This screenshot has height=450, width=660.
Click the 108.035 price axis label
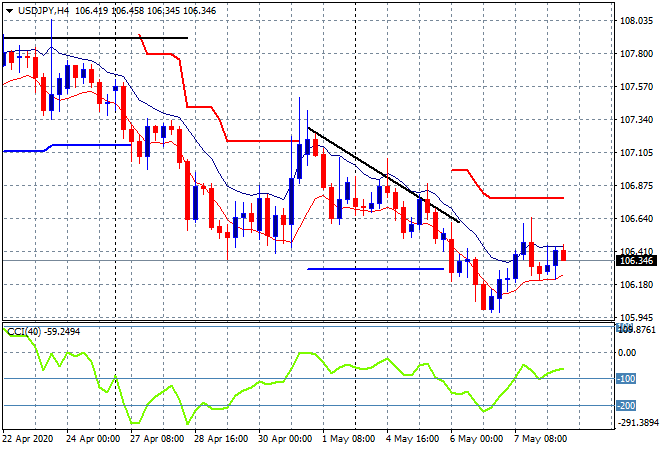637,21
